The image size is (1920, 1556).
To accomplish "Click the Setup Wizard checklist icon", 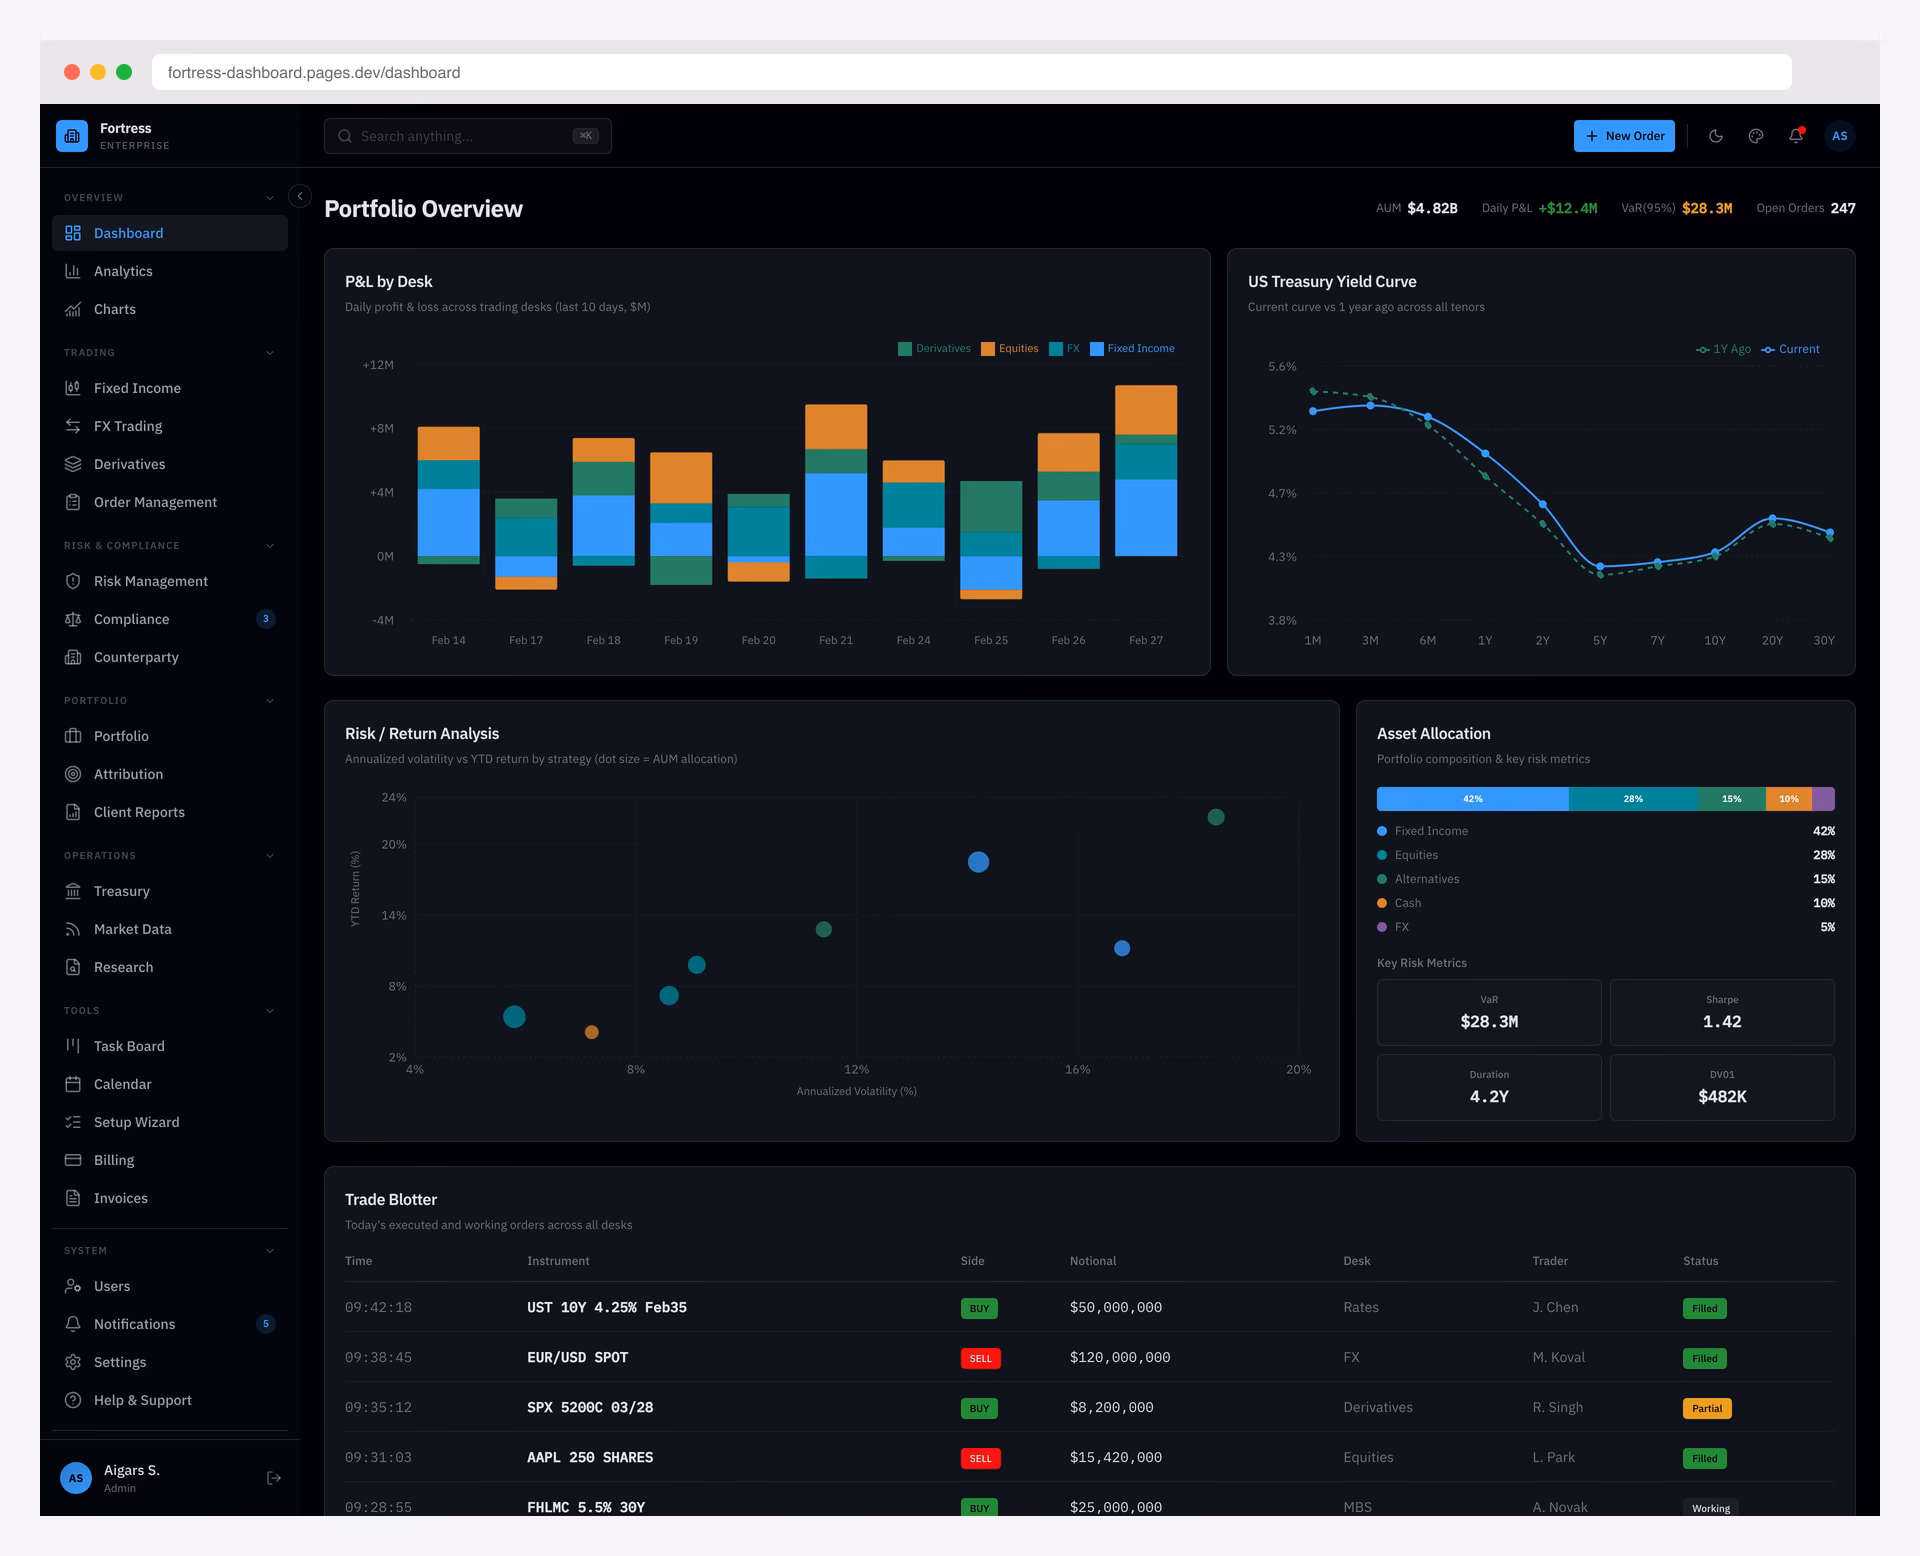I will tap(73, 1122).
